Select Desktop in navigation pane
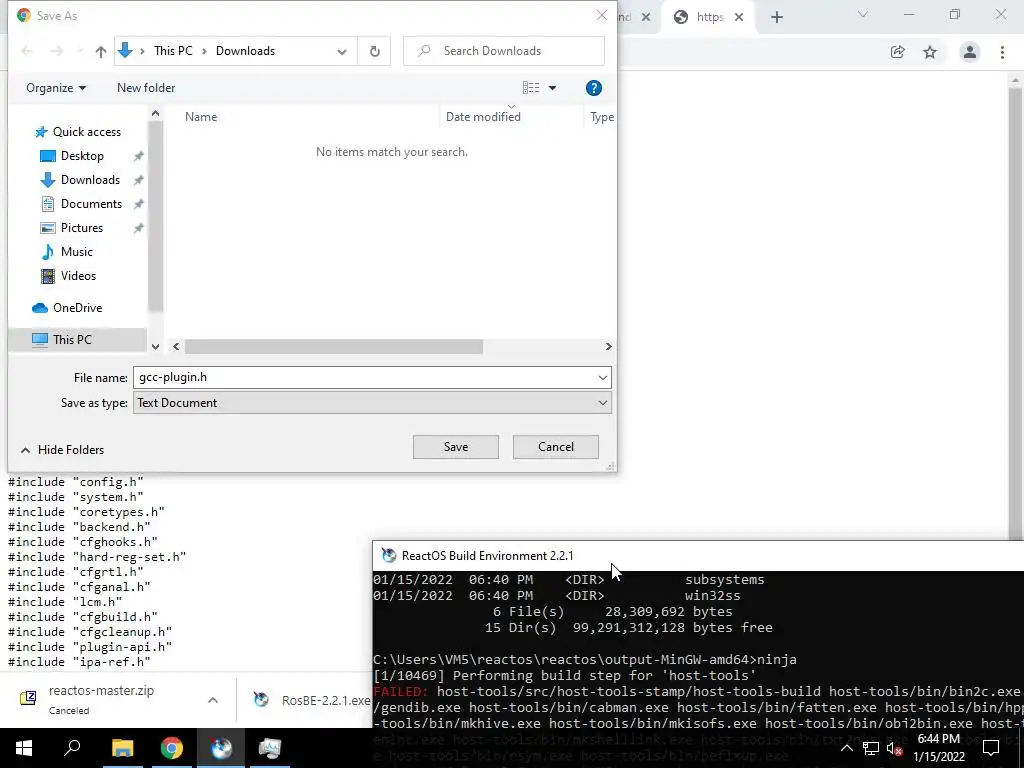1024x768 pixels. 82,156
